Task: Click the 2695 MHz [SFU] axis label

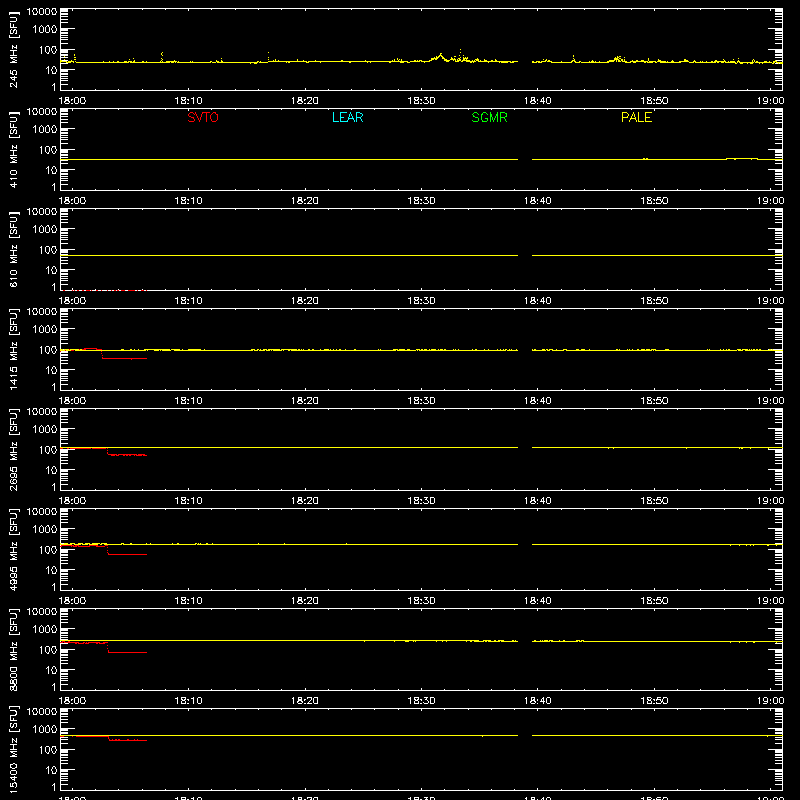Action: [14, 449]
